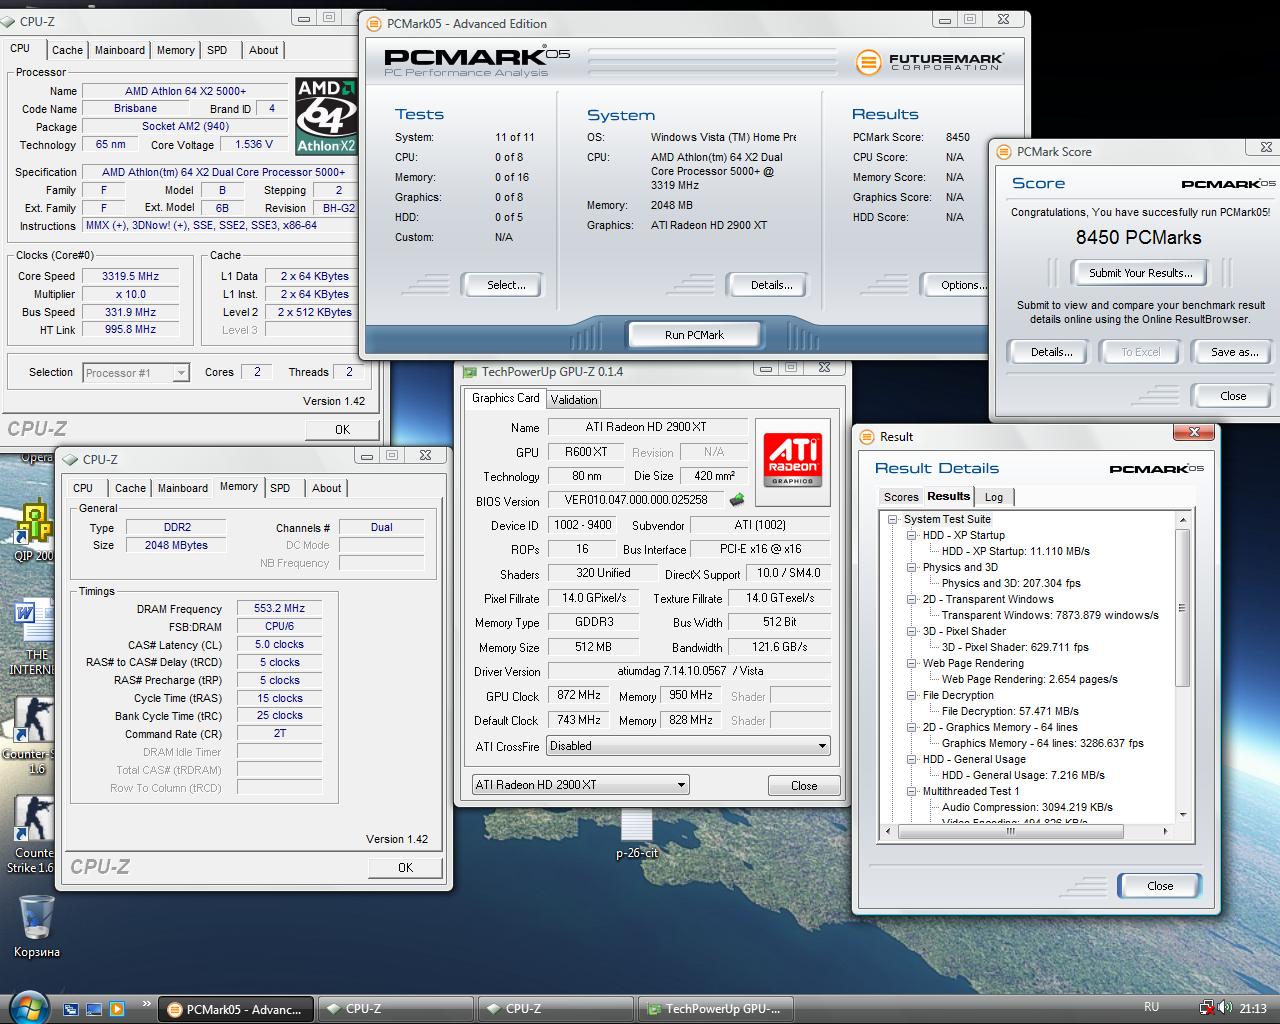Collapse the System Test Suite tree node
This screenshot has width=1280, height=1024.
click(x=893, y=519)
